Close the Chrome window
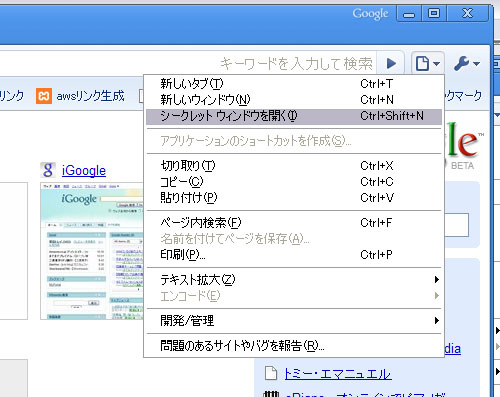The width and height of the screenshot is (500, 397). (467, 14)
